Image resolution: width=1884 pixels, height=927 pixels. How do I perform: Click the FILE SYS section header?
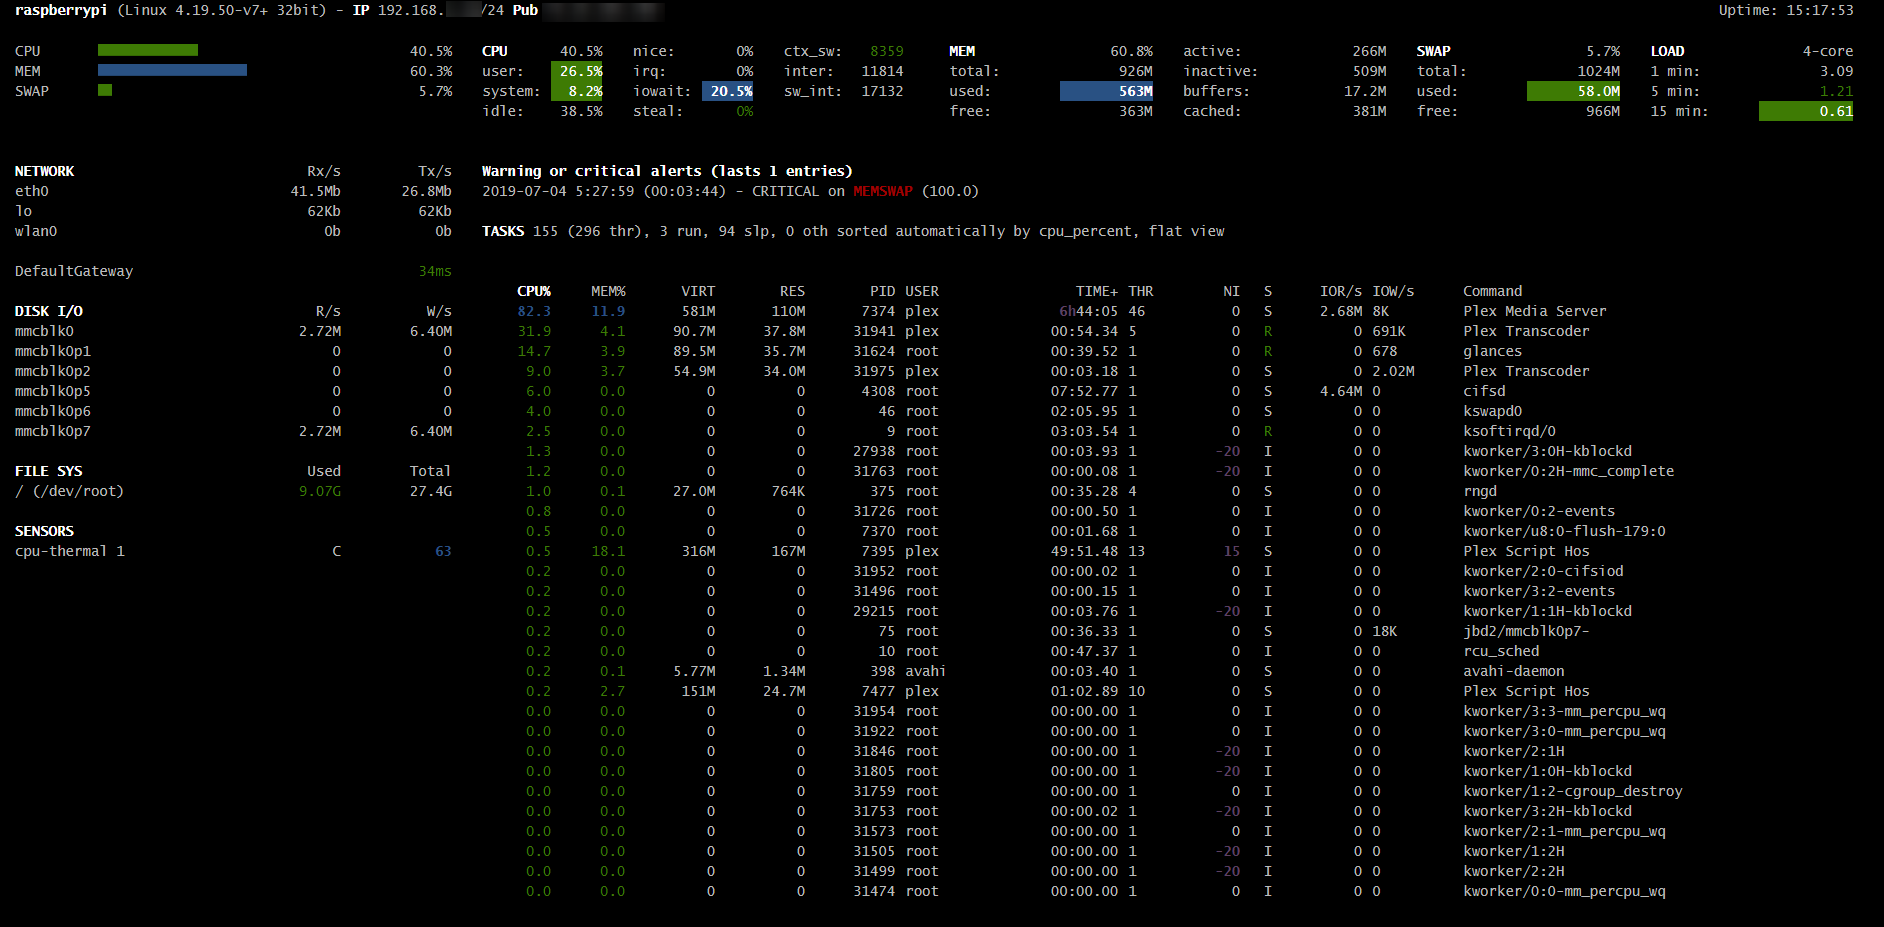48,471
